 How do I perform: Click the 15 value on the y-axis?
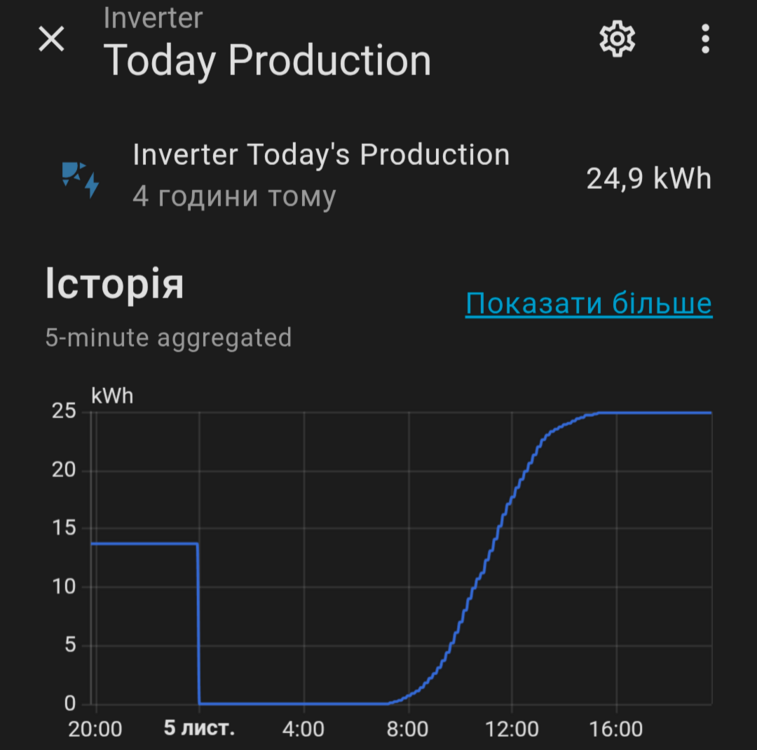pyautogui.click(x=63, y=528)
